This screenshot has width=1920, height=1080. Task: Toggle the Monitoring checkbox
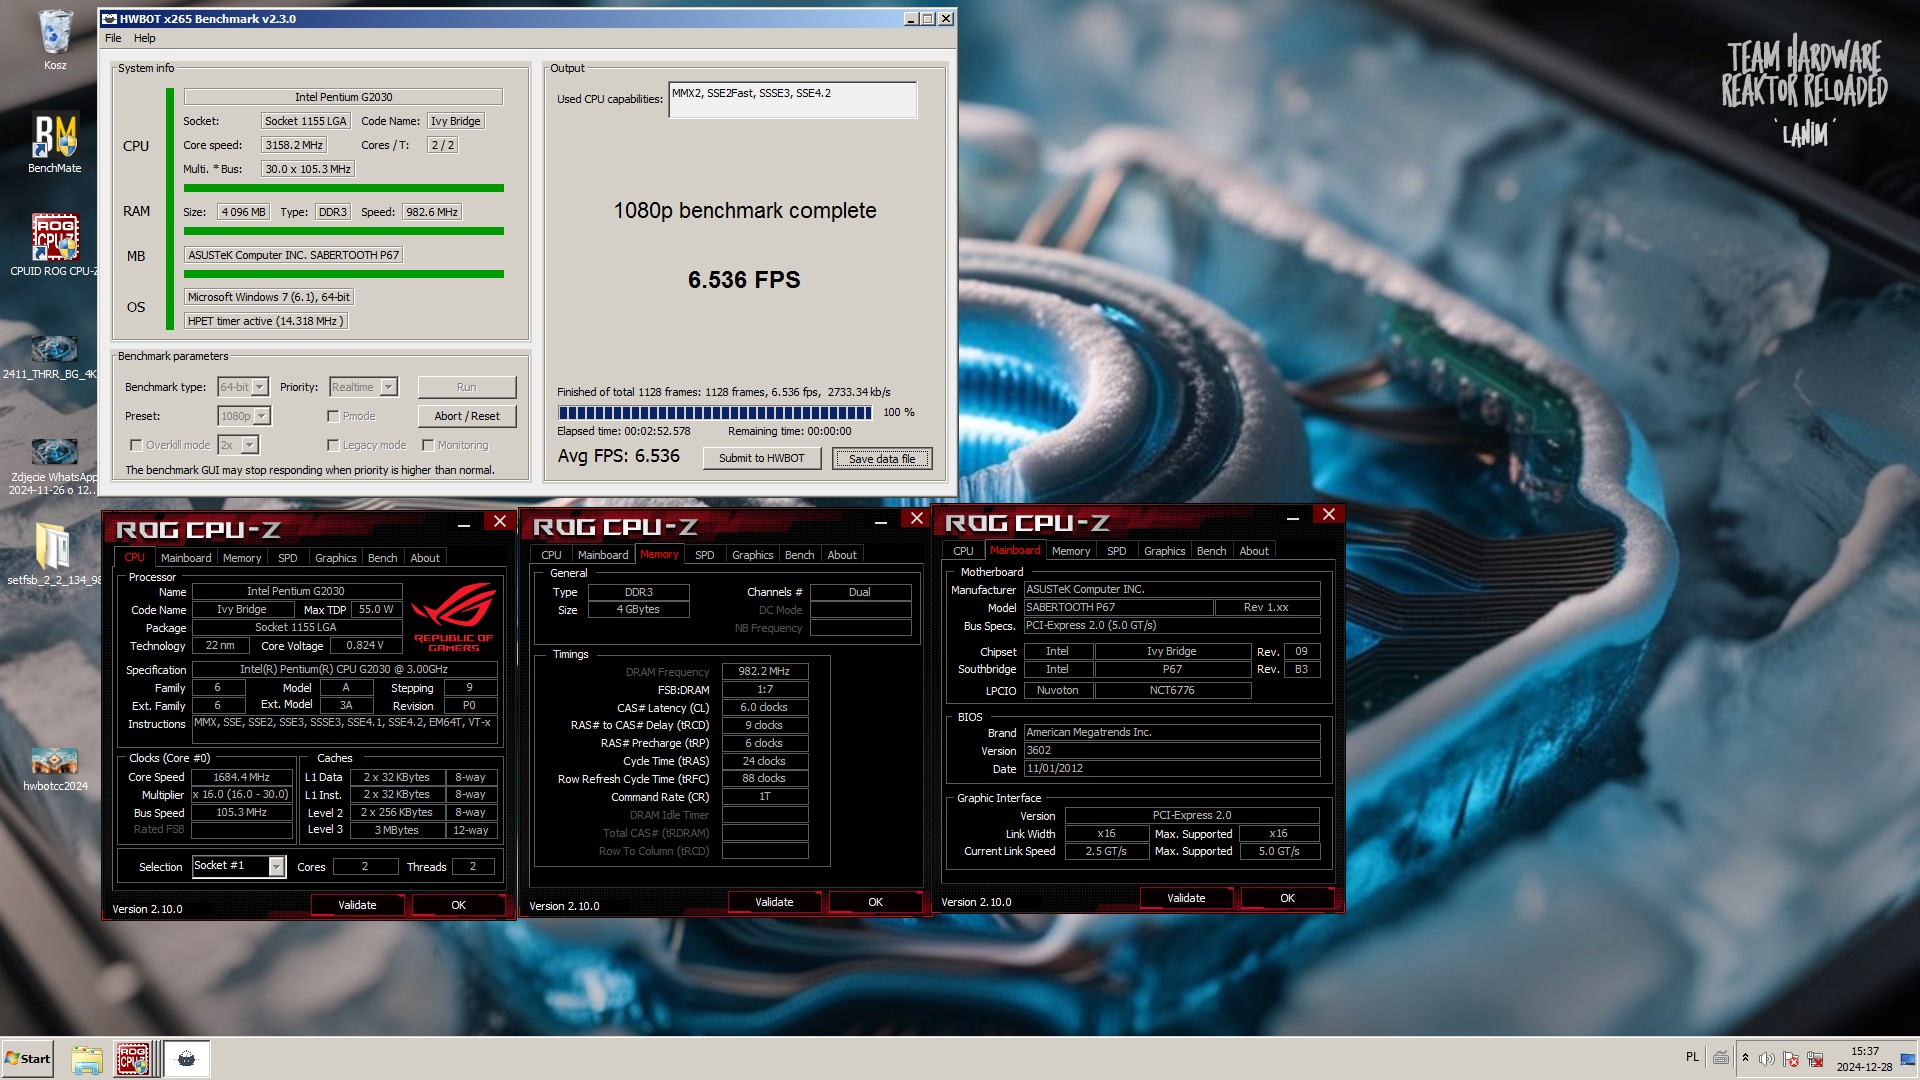(428, 445)
